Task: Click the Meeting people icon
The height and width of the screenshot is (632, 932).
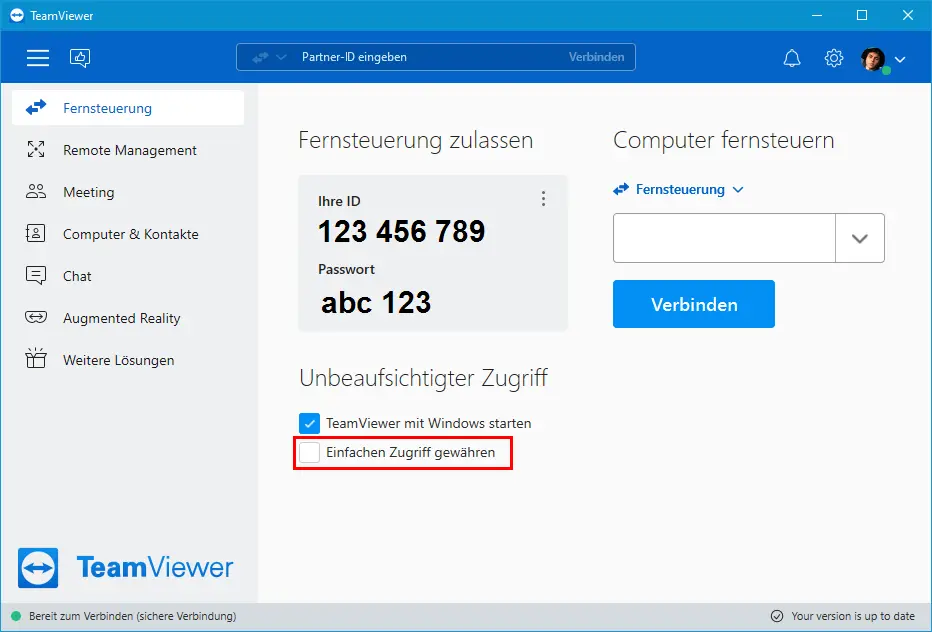Action: pyautogui.click(x=36, y=191)
